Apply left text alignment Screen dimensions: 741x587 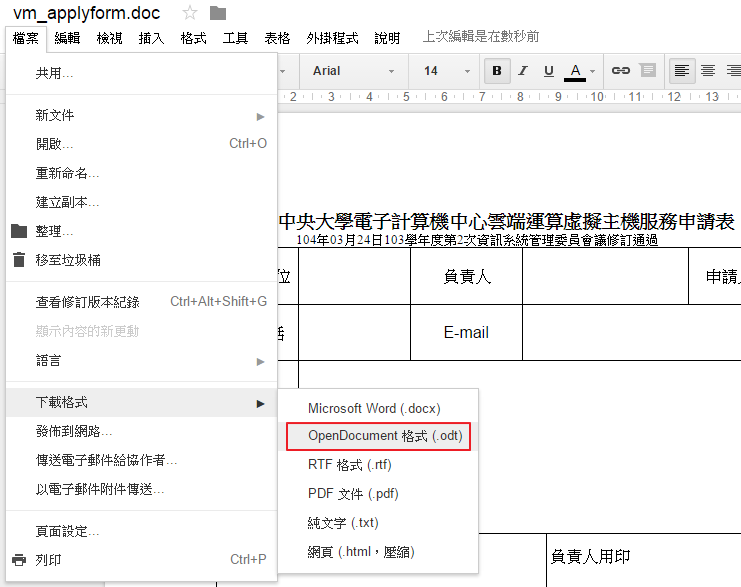click(682, 71)
